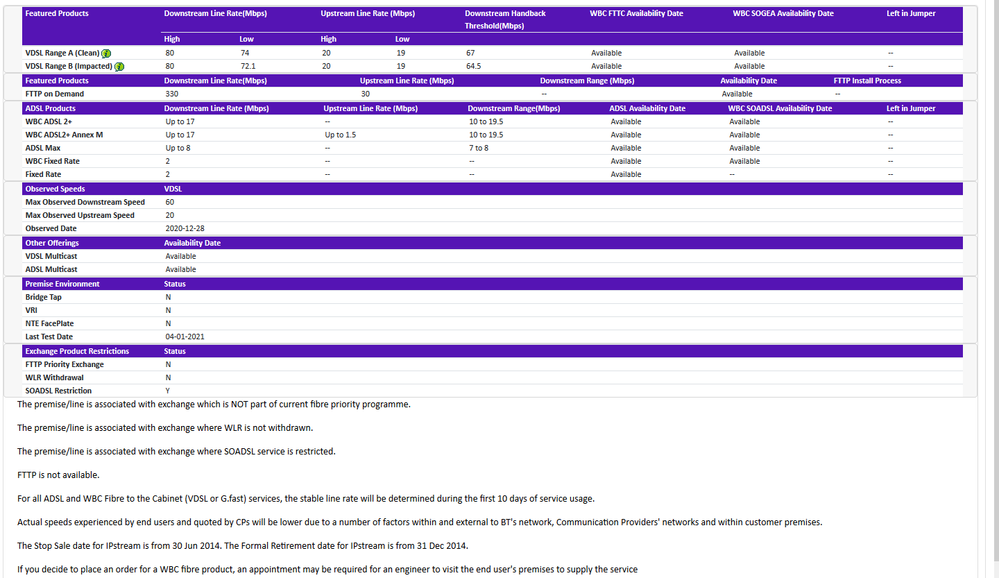The height and width of the screenshot is (578, 999).
Task: Toggle the SOADSL Restriction status
Action: (x=167, y=391)
